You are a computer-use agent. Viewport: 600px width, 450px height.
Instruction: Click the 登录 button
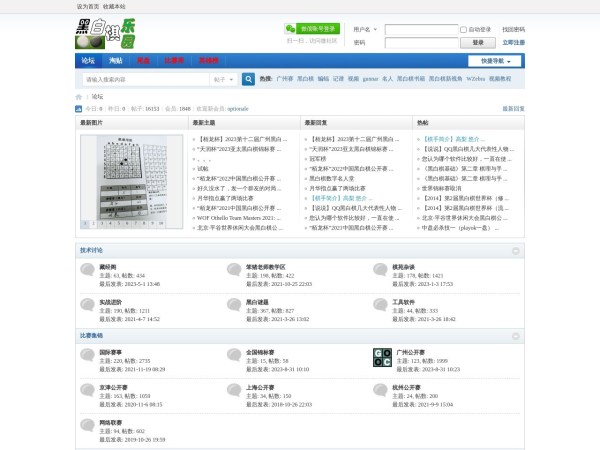(478, 43)
